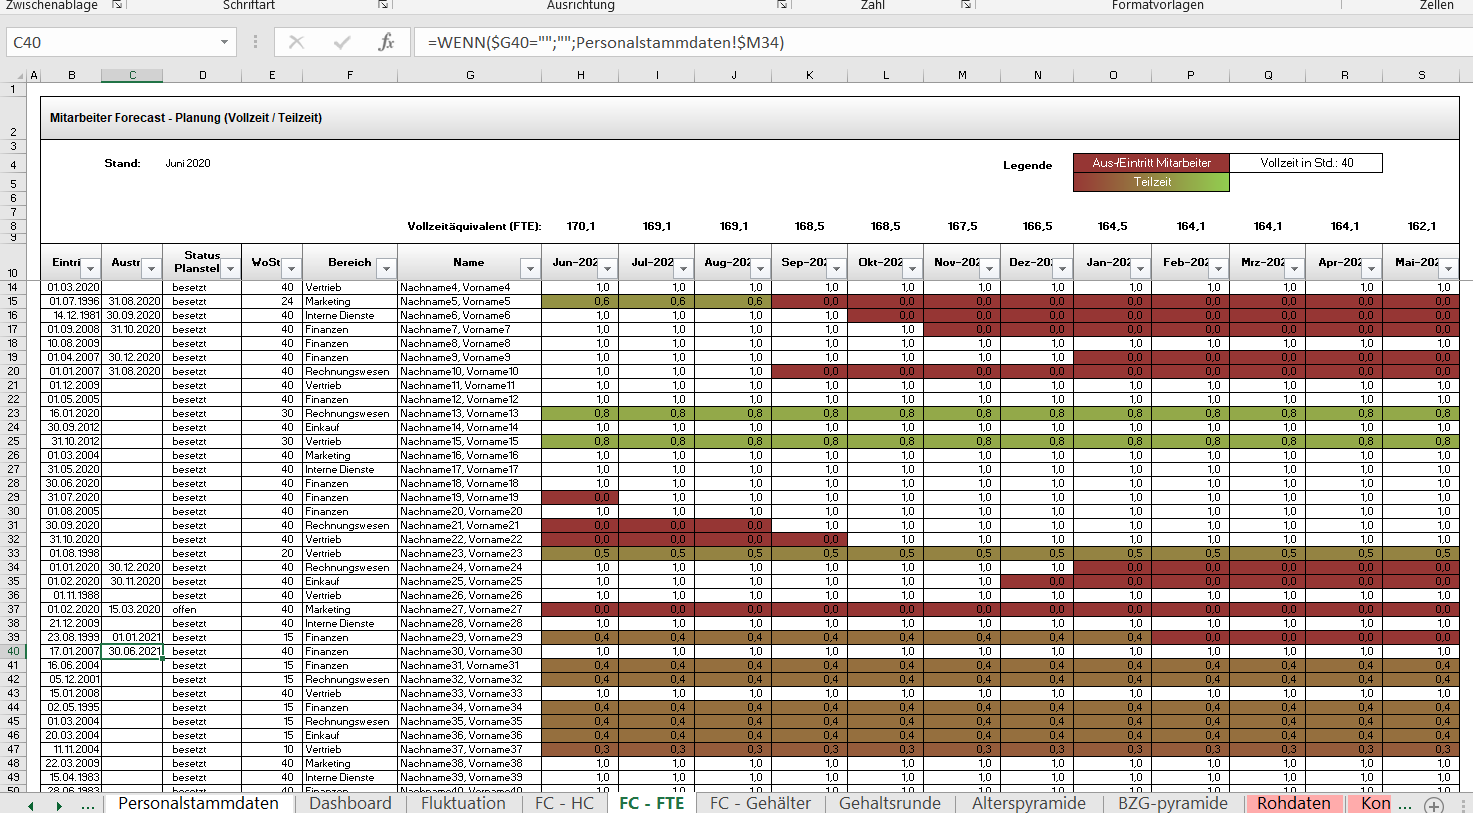Viewport: 1473px width, 813px height.
Task: Click the Insert Function fx icon
Action: (x=386, y=42)
